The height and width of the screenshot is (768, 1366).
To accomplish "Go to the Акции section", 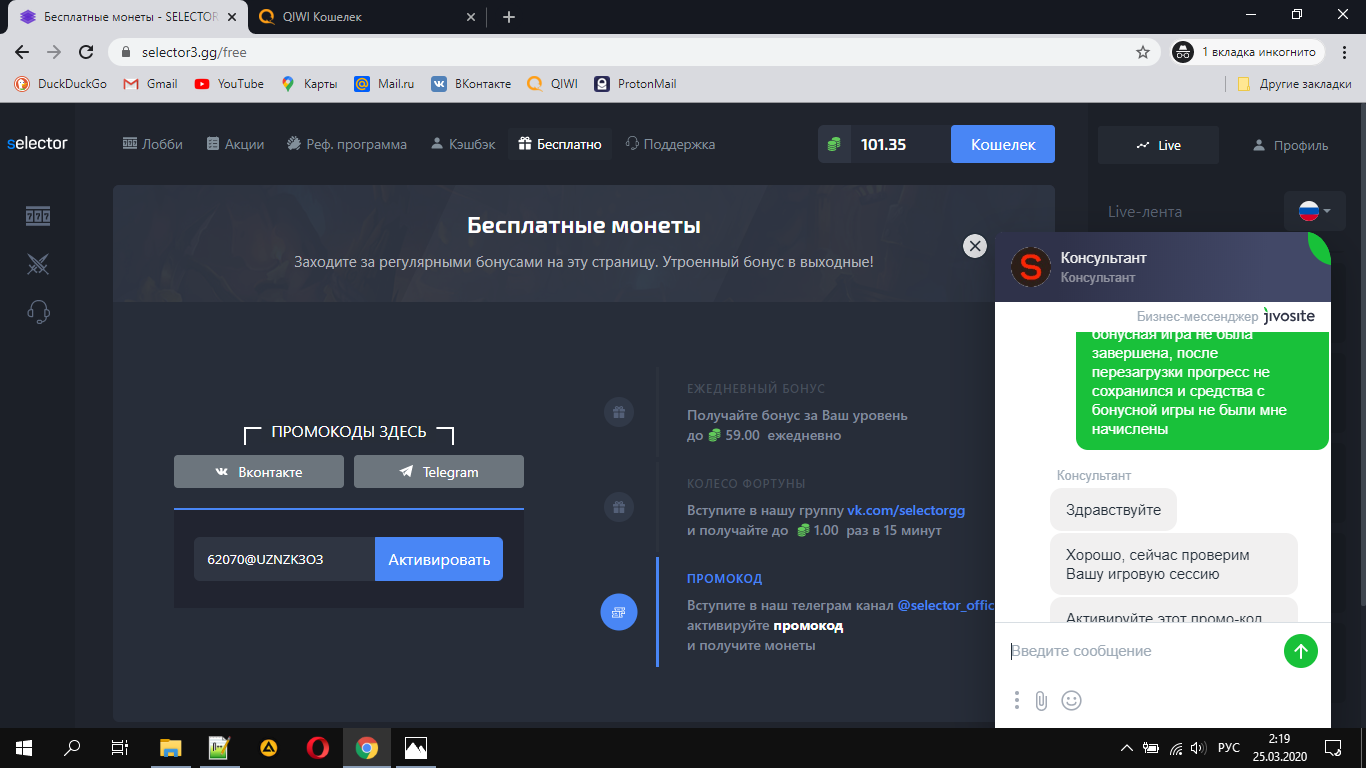I will click(236, 144).
